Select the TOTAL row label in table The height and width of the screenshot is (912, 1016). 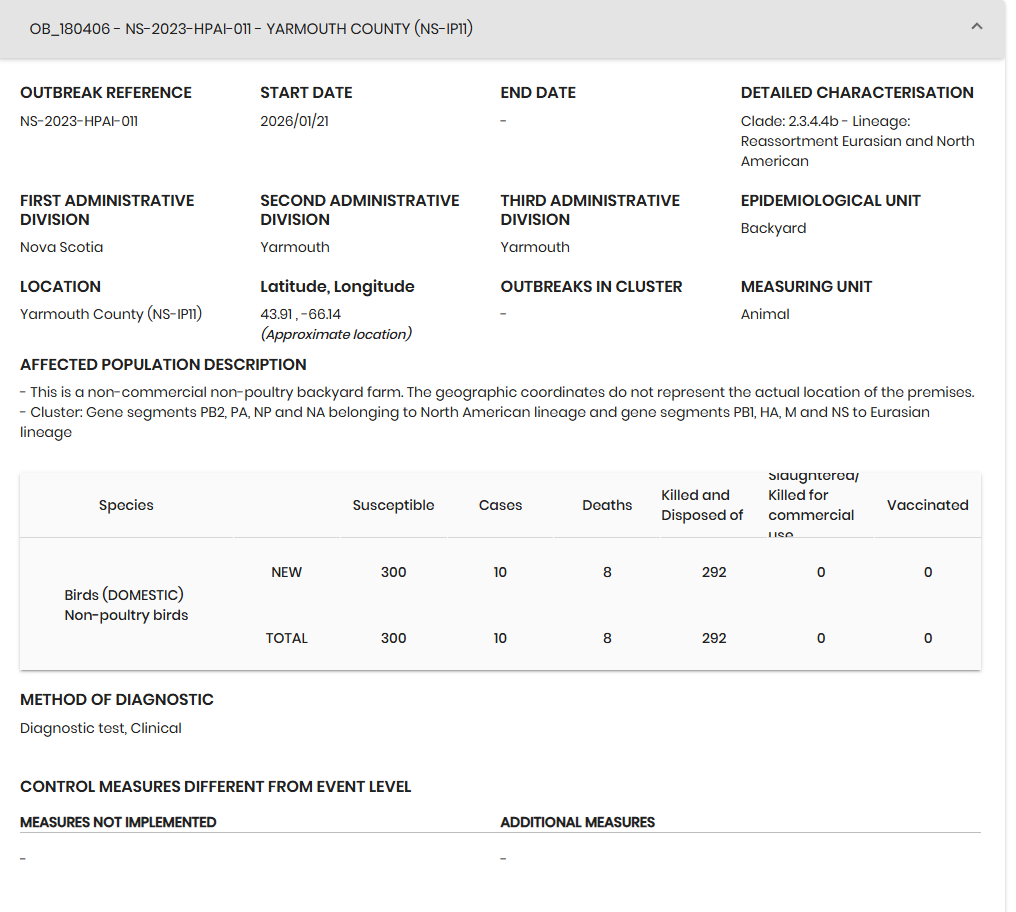click(x=286, y=638)
